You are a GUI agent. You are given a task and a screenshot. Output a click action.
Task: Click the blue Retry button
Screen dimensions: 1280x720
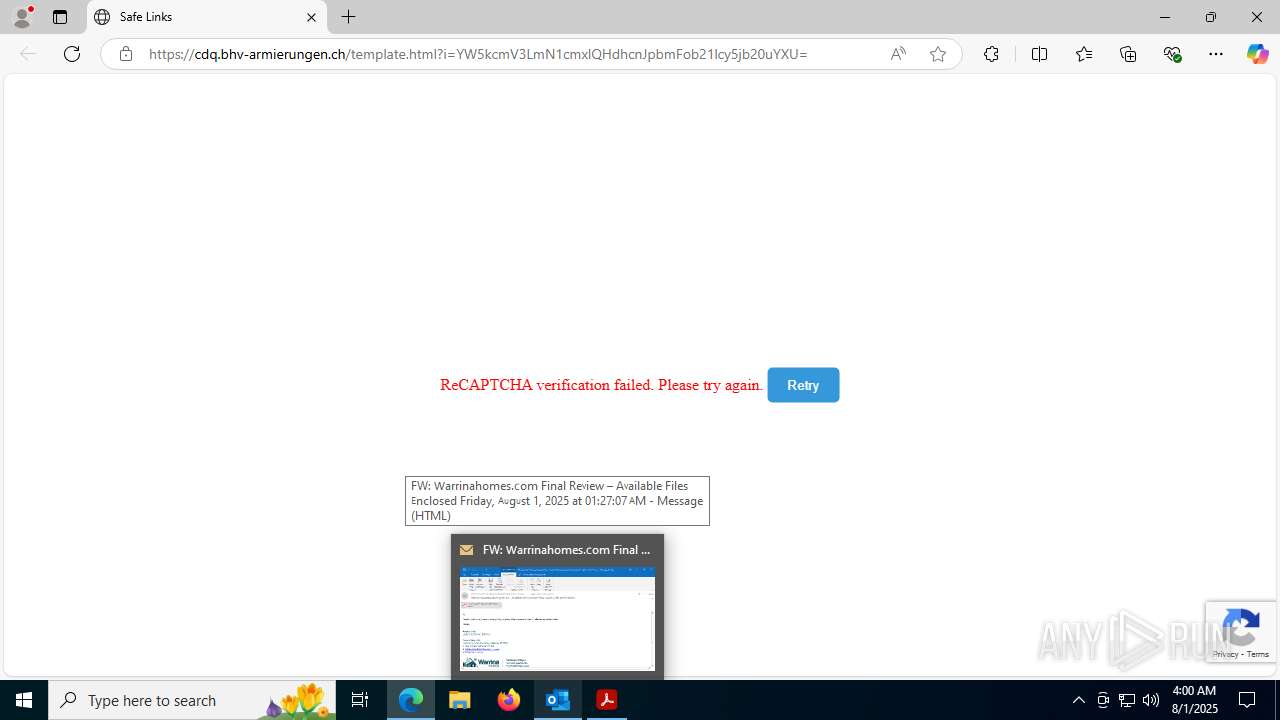click(803, 385)
